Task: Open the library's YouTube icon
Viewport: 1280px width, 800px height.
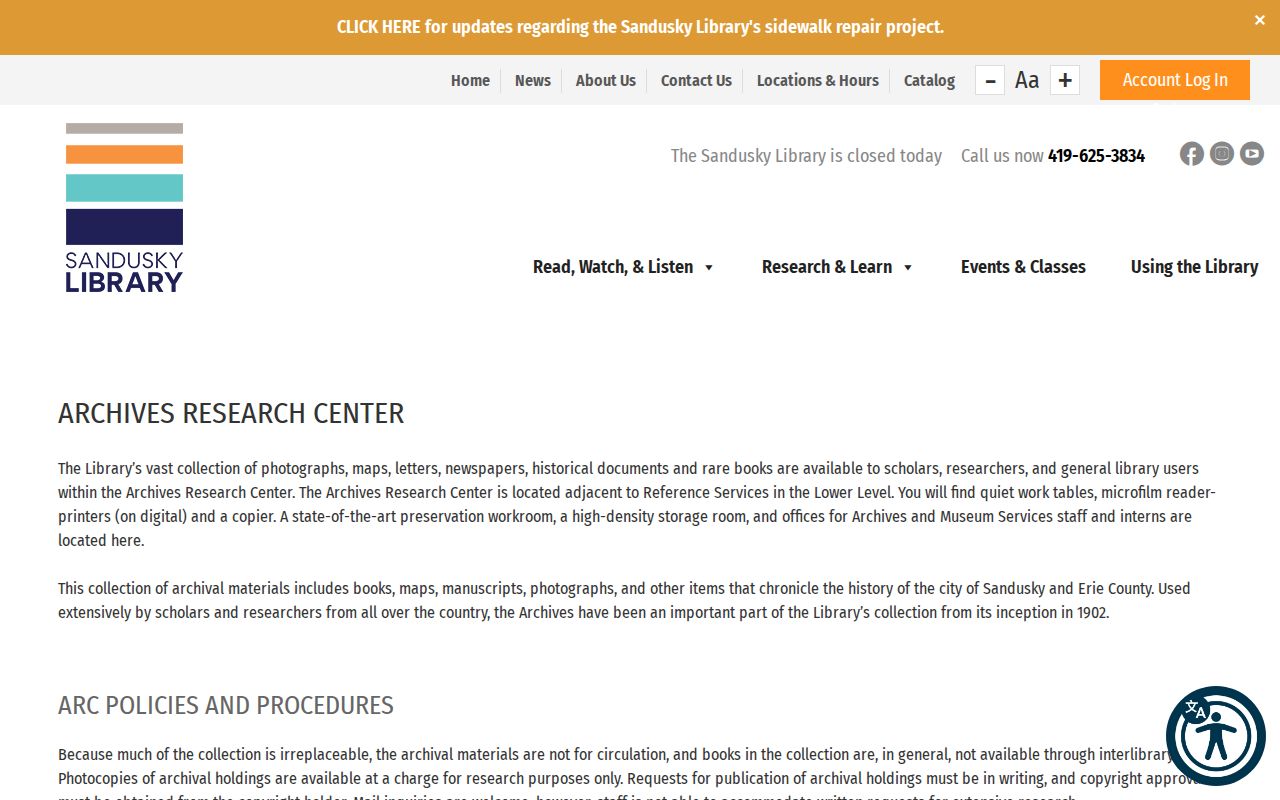Action: click(1252, 154)
